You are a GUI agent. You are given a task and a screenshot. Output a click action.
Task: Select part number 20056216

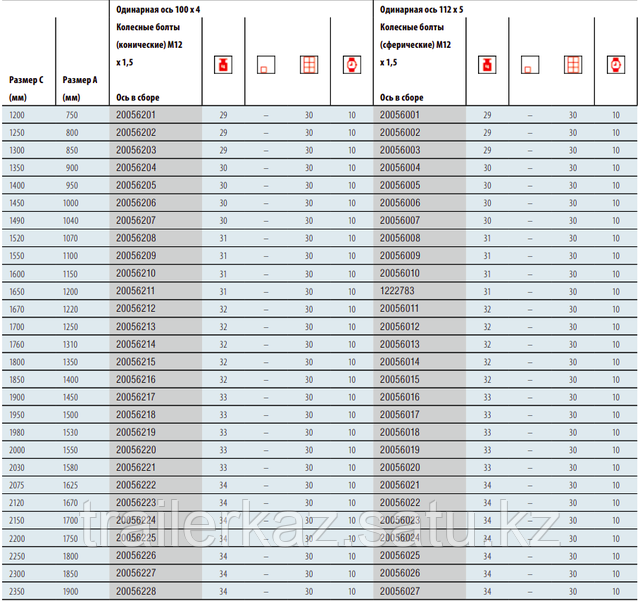coord(136,379)
